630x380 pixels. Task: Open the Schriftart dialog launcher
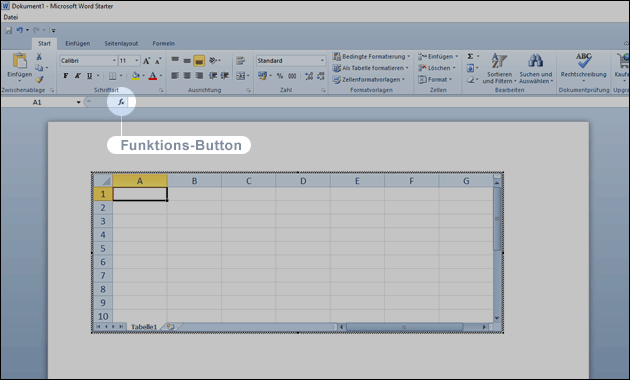point(161,90)
